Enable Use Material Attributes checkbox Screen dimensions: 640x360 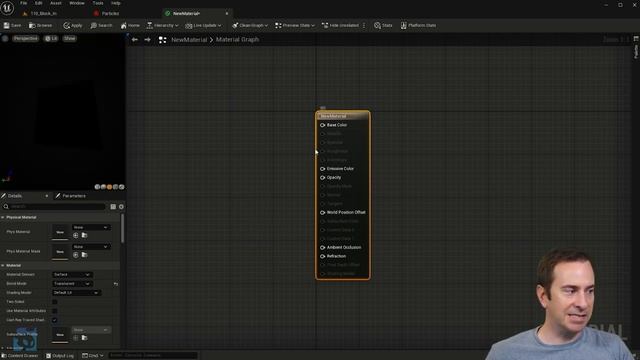(x=55, y=311)
